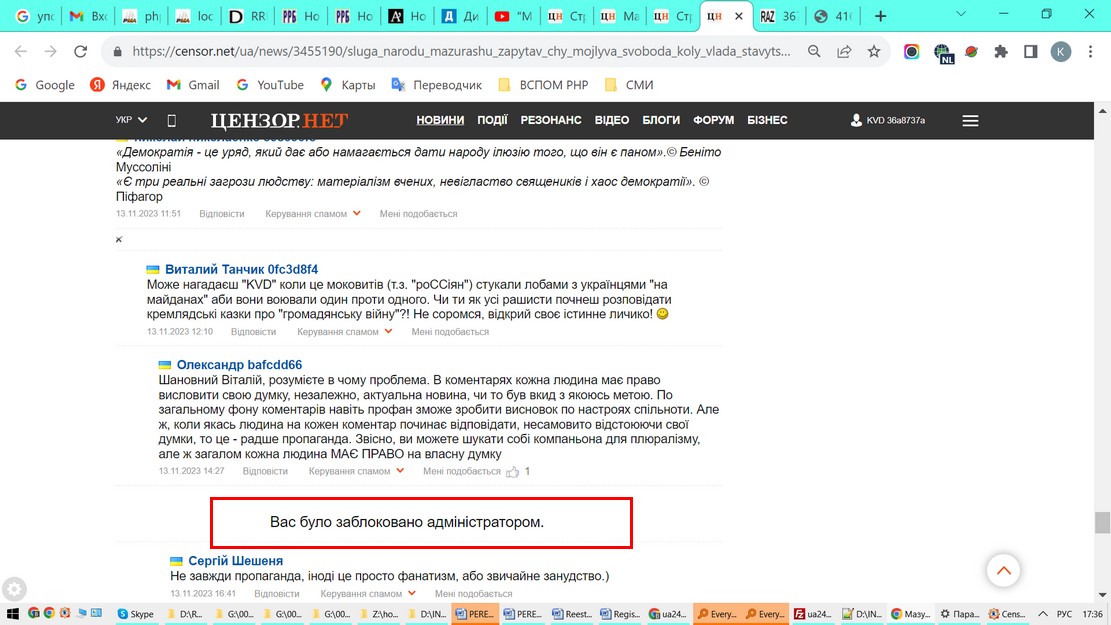Open Chrome three-dot menu
Image resolution: width=1111 pixels, height=625 pixels.
tap(1090, 51)
